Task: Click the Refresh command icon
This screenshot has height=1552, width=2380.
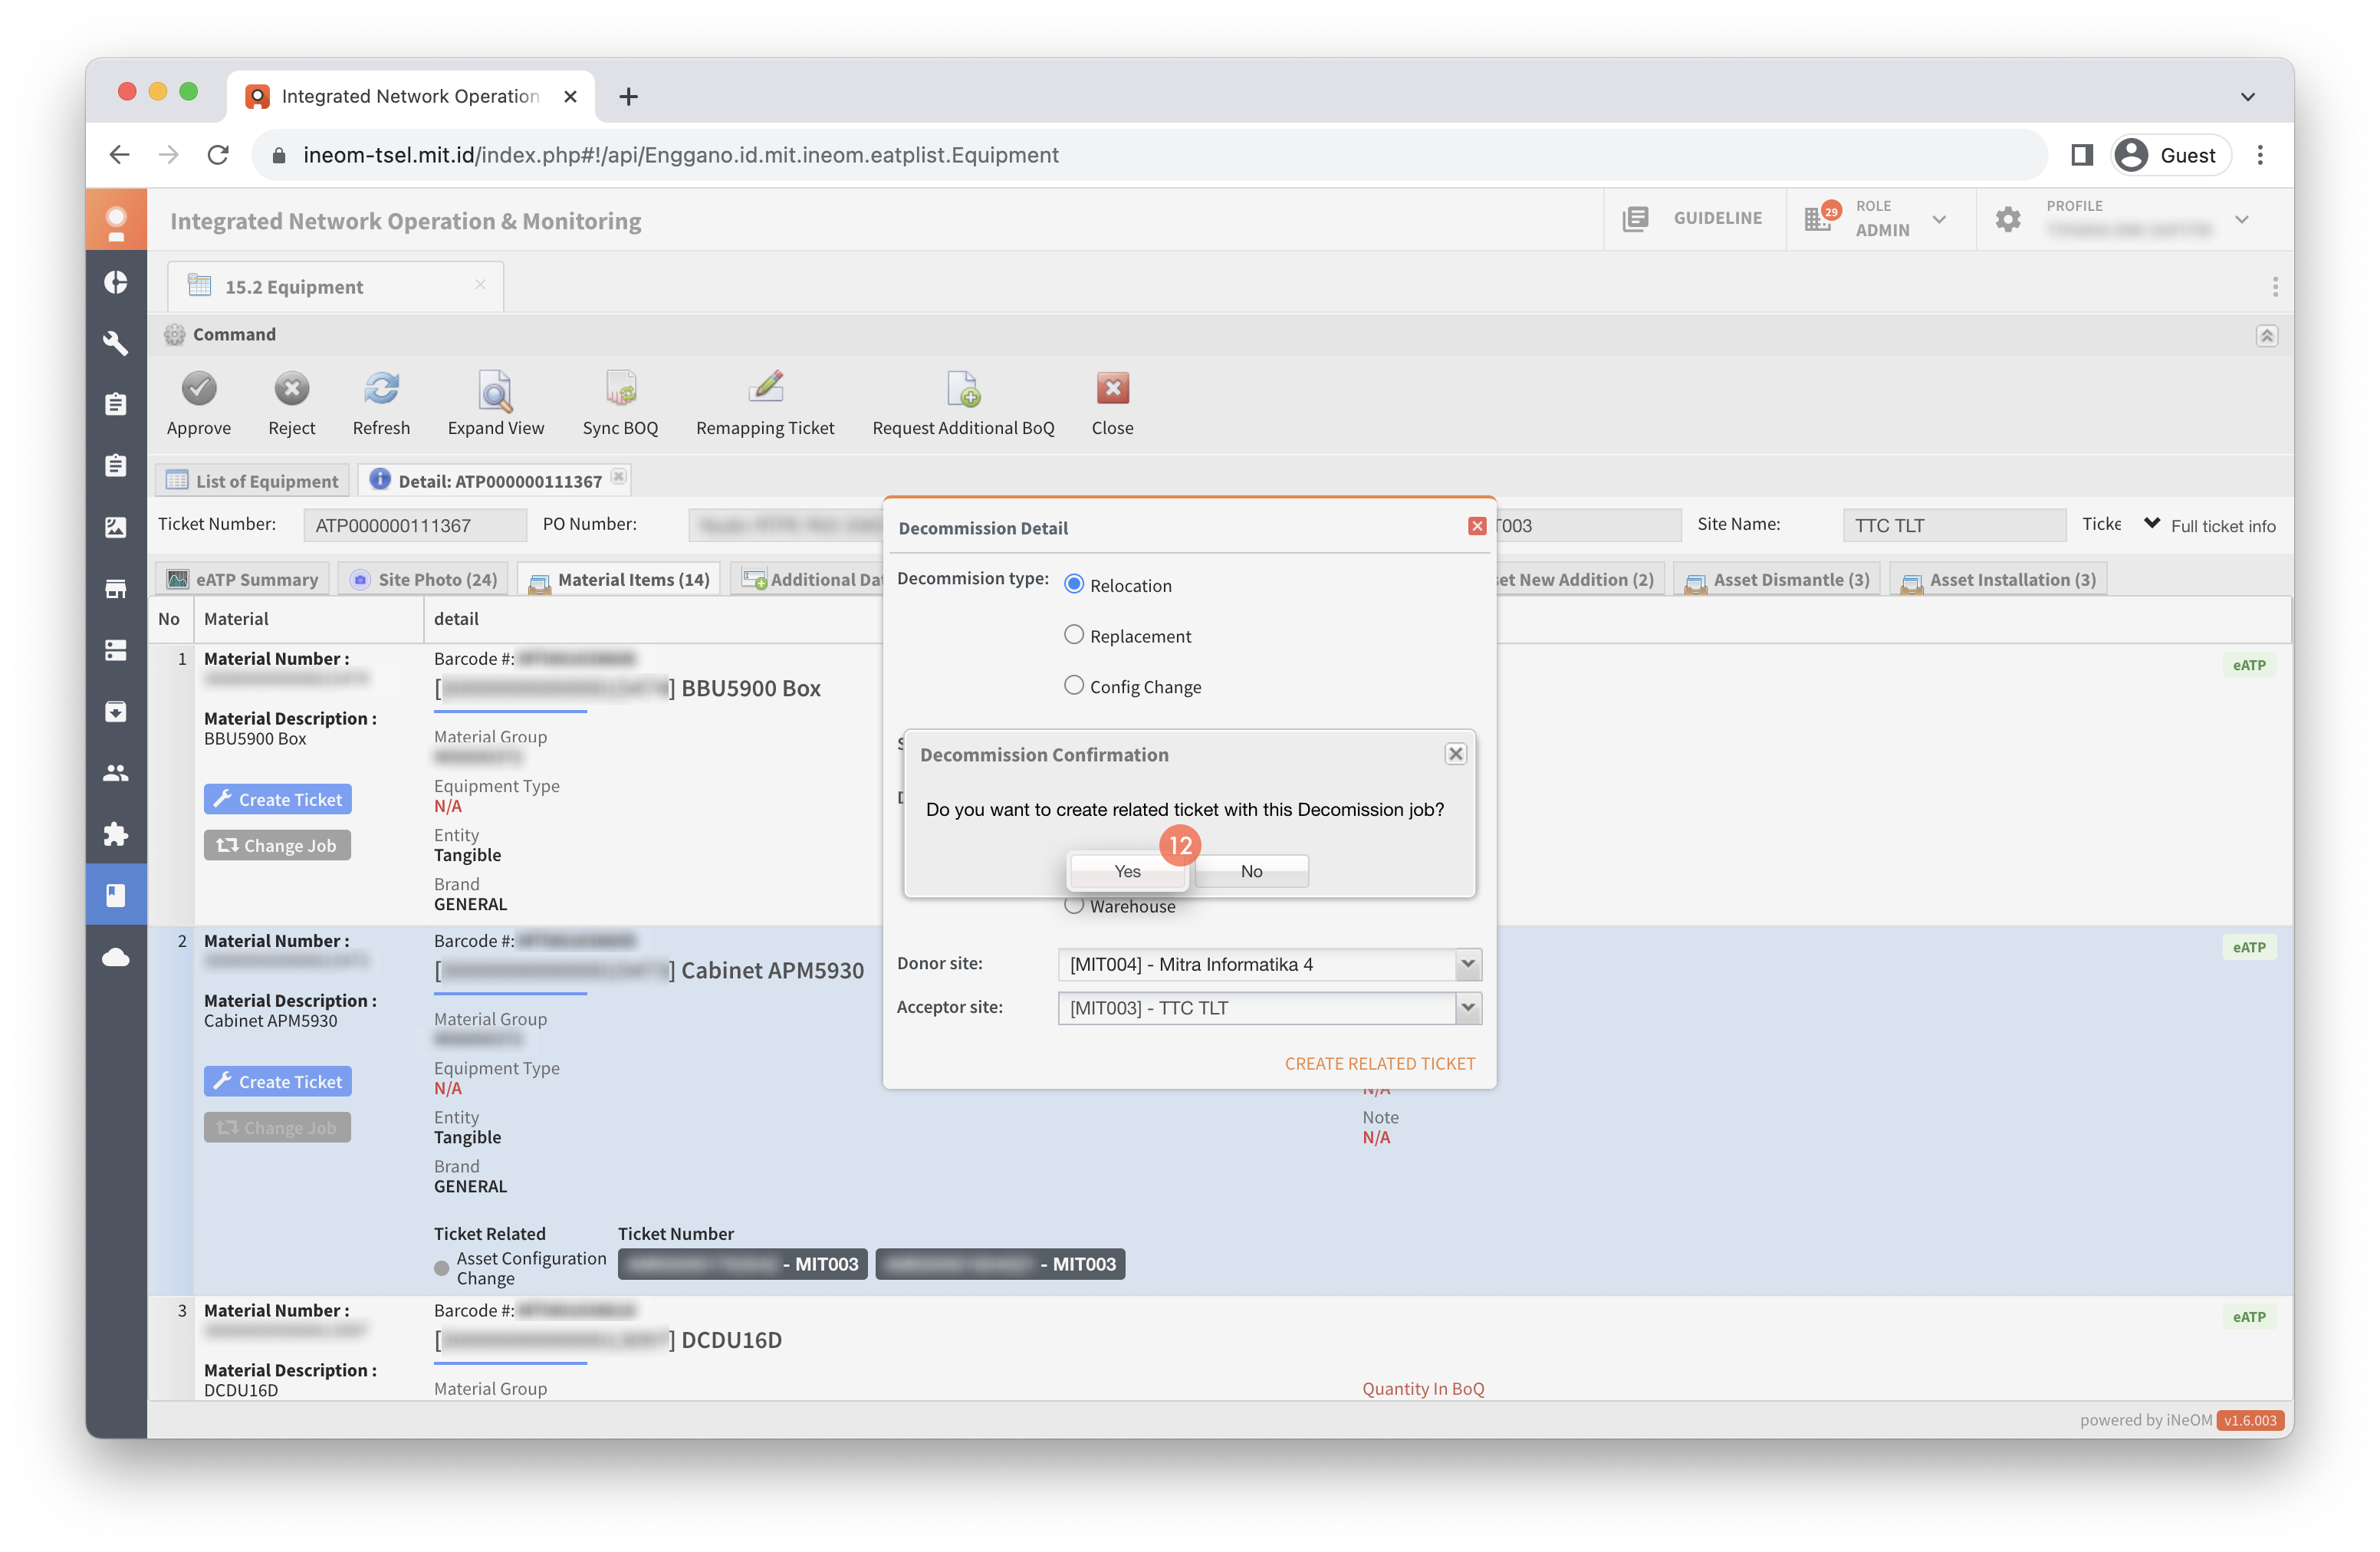Action: coord(381,389)
